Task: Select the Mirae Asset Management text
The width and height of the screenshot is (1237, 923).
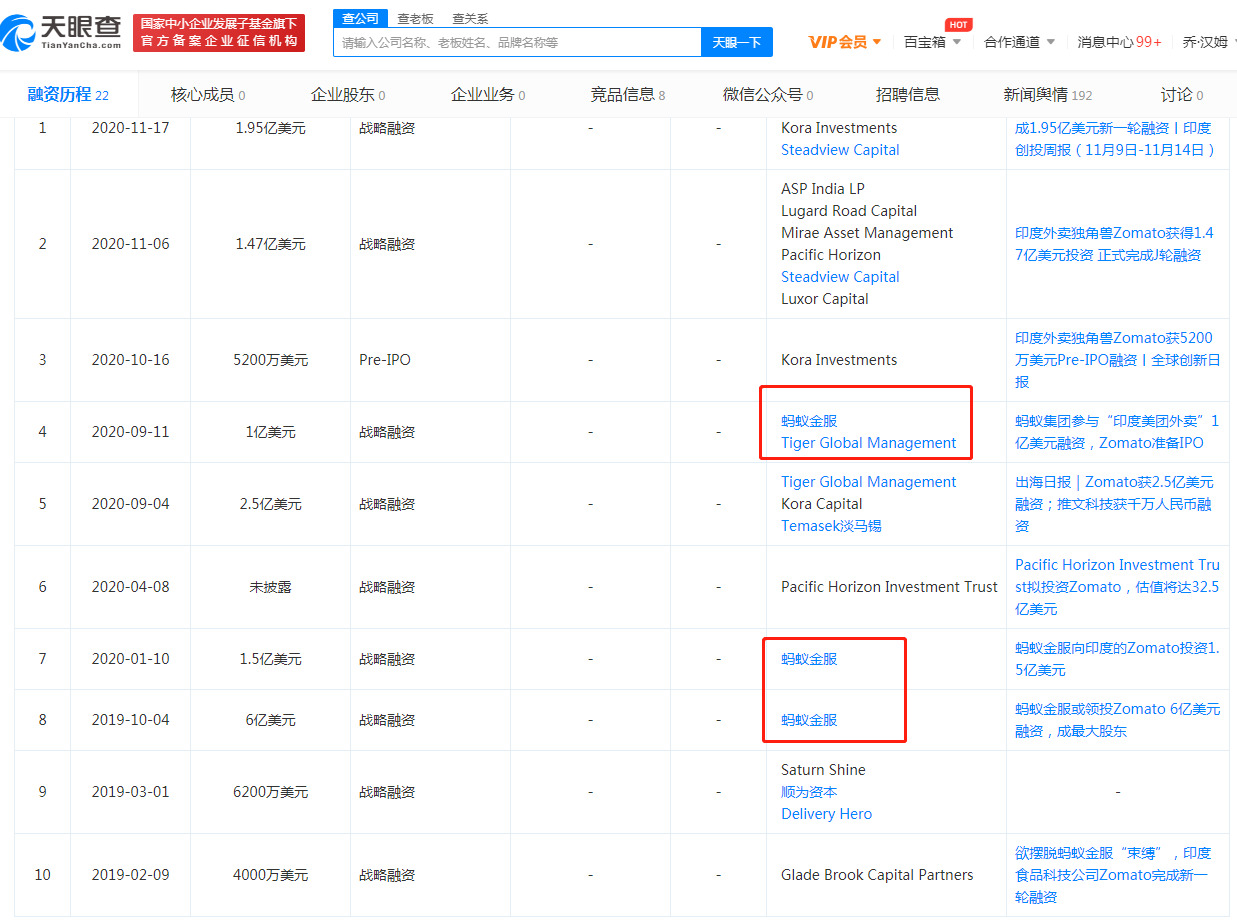Action: click(x=867, y=233)
